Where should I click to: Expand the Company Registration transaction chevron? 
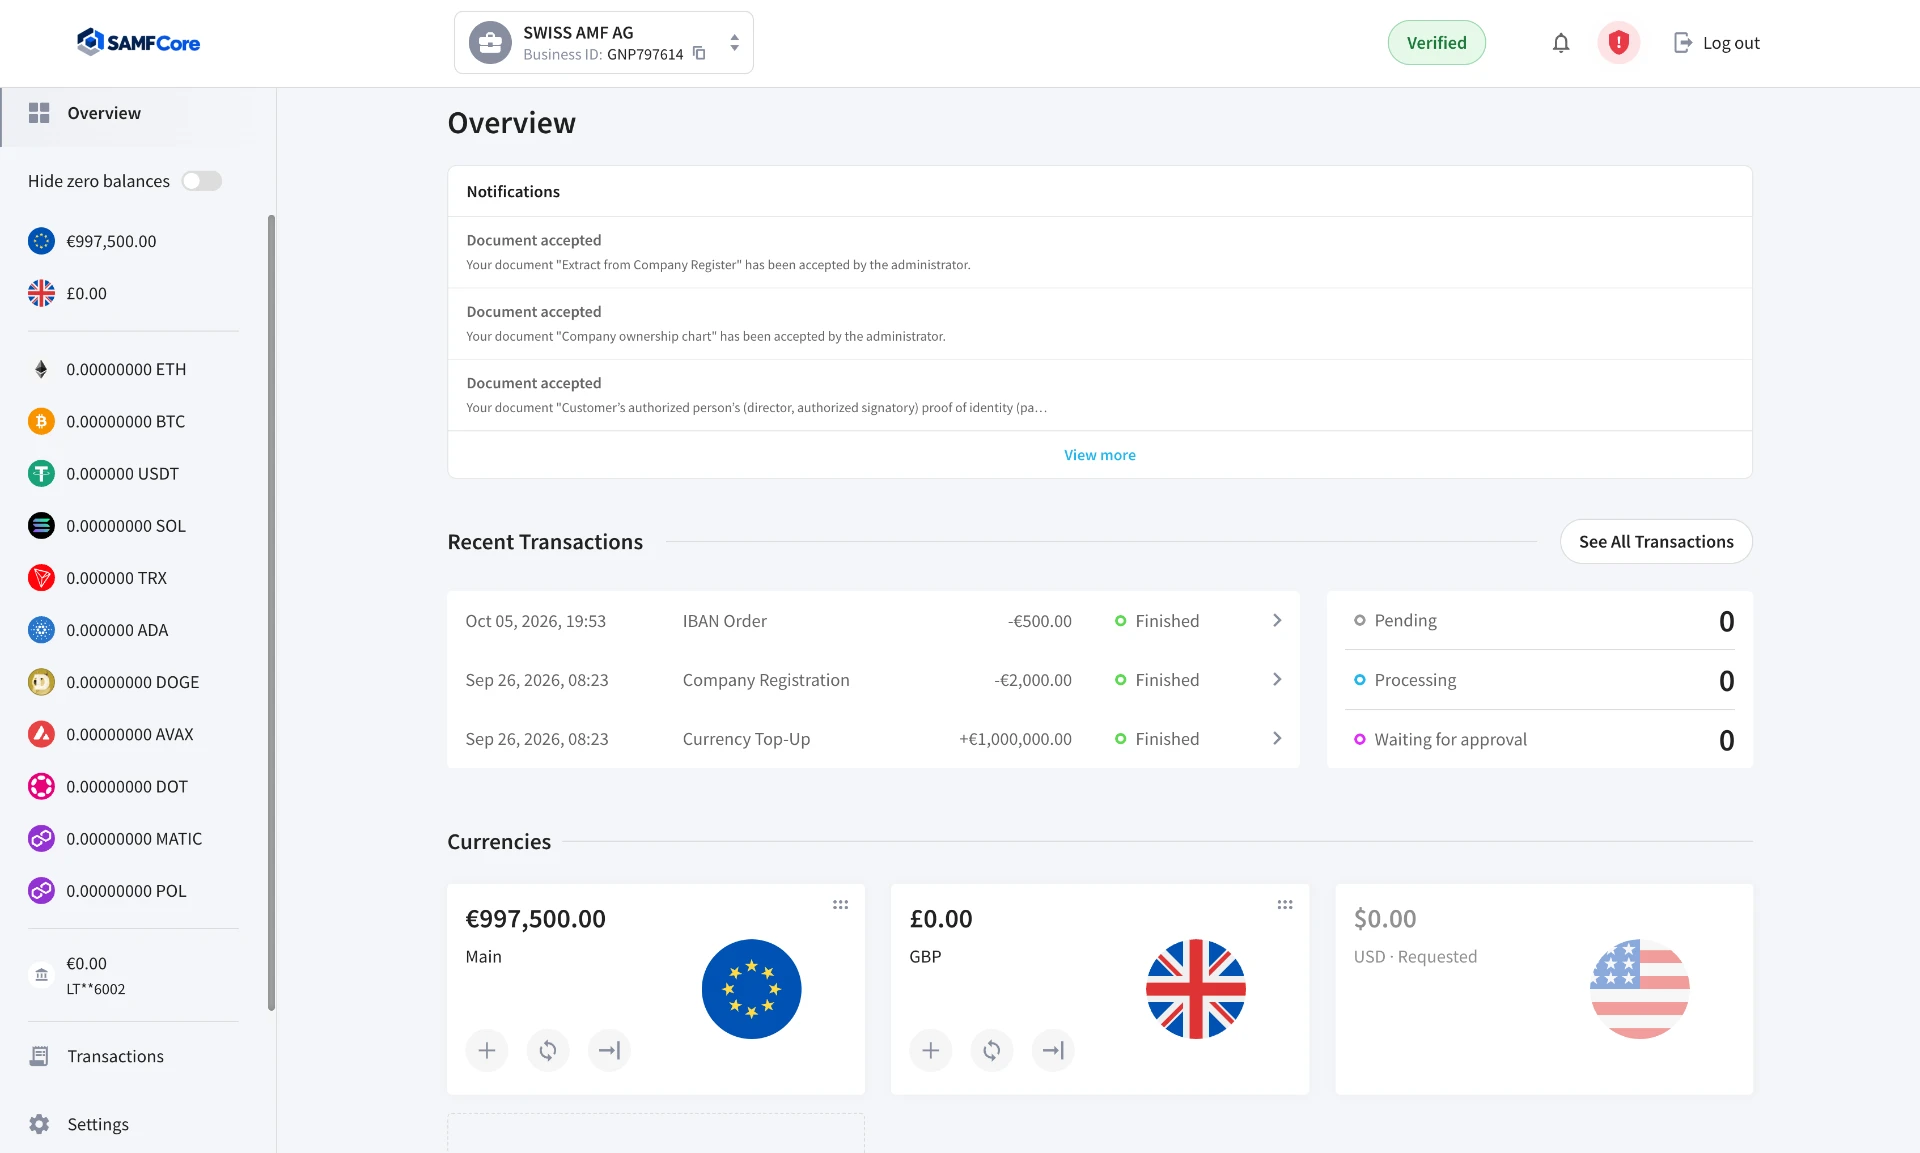click(x=1277, y=680)
